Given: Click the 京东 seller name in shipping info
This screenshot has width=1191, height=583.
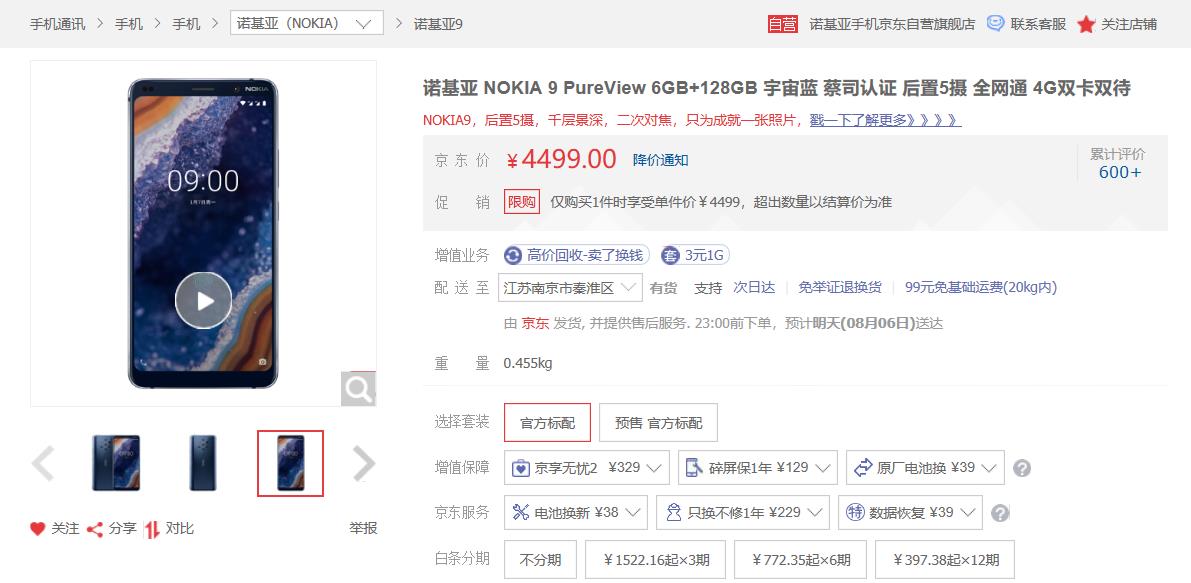Looking at the screenshot, I should click(x=535, y=323).
